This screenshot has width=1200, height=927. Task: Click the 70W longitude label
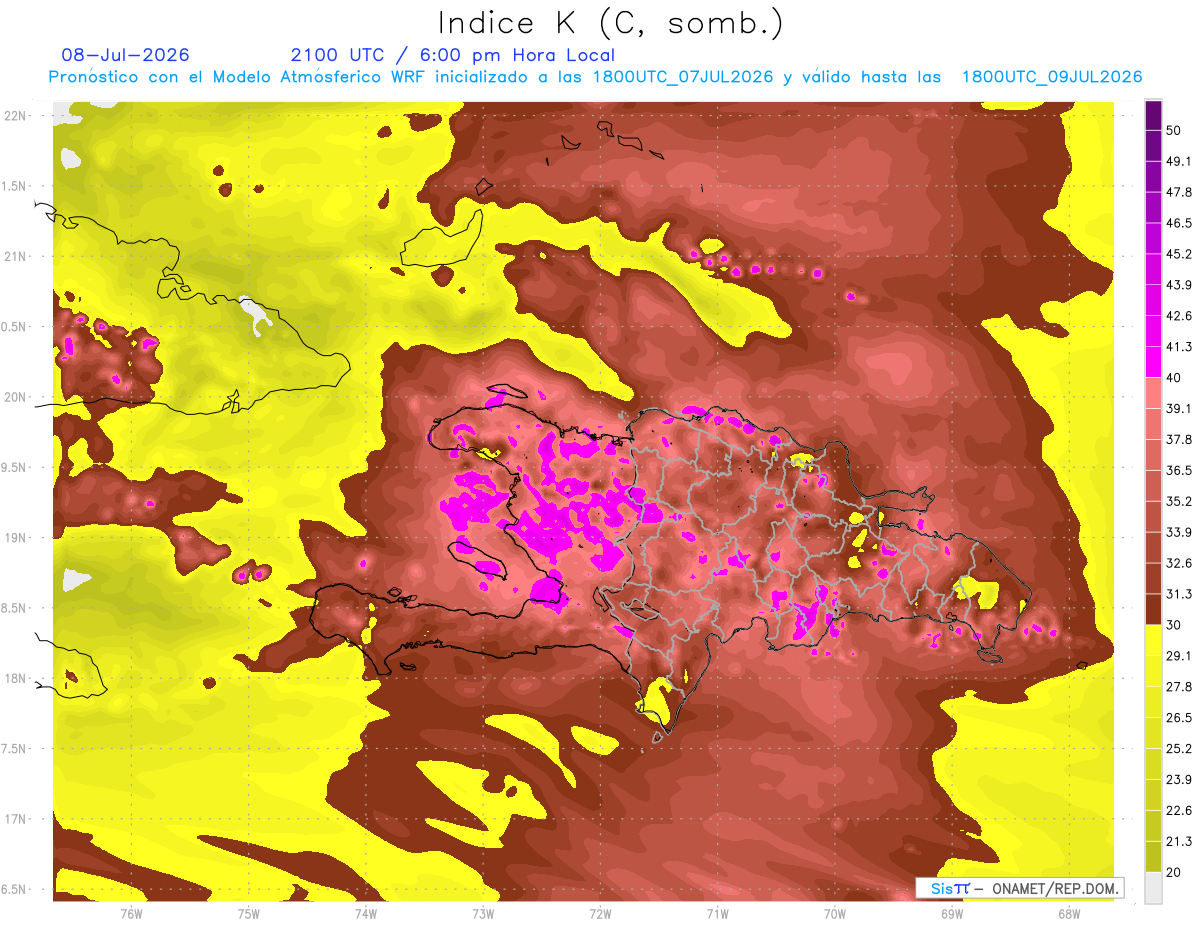835,913
